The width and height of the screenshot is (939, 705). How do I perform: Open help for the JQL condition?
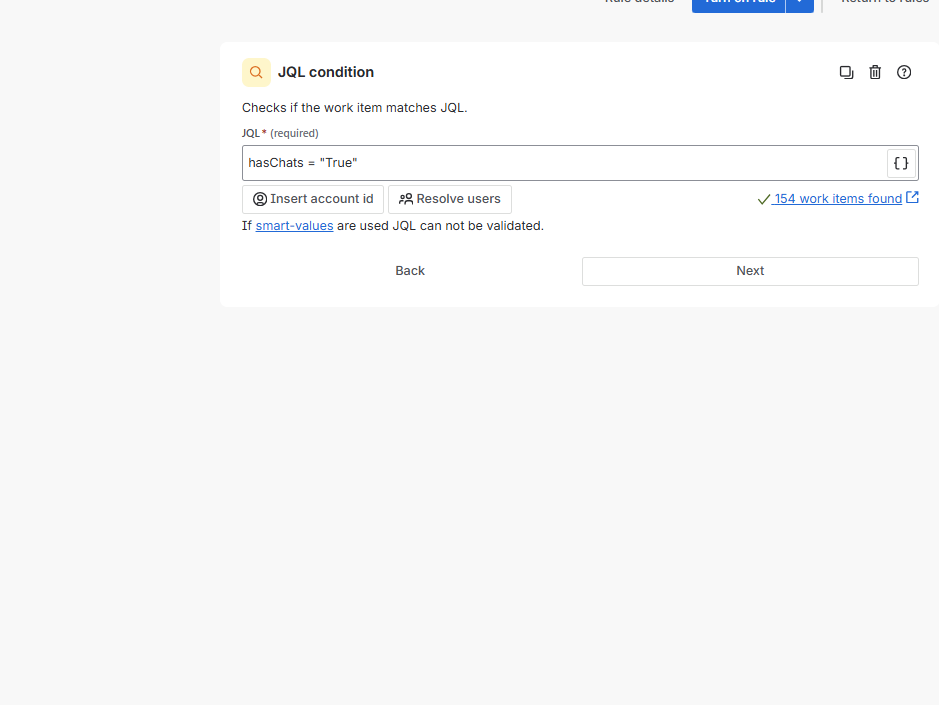tap(904, 72)
